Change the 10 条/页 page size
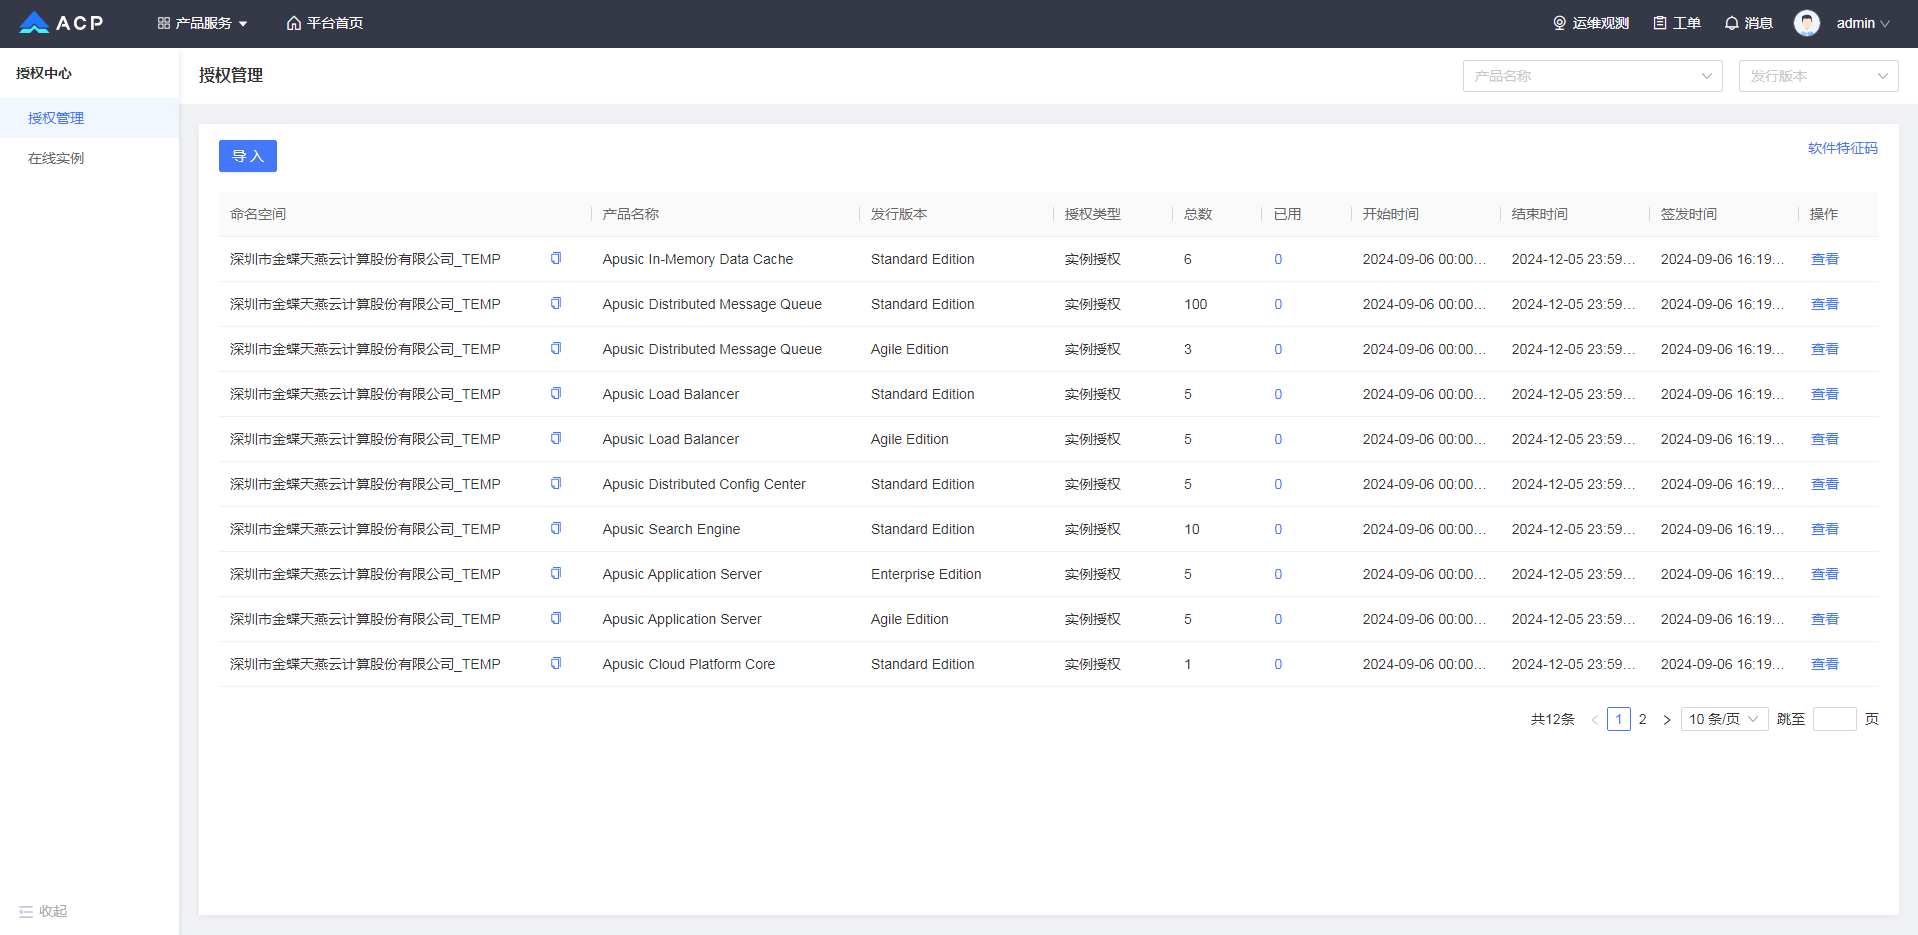This screenshot has width=1918, height=935. pyautogui.click(x=1725, y=719)
